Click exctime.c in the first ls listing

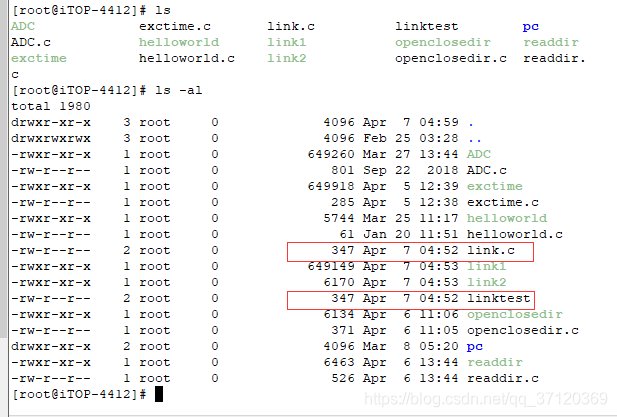tap(175, 26)
